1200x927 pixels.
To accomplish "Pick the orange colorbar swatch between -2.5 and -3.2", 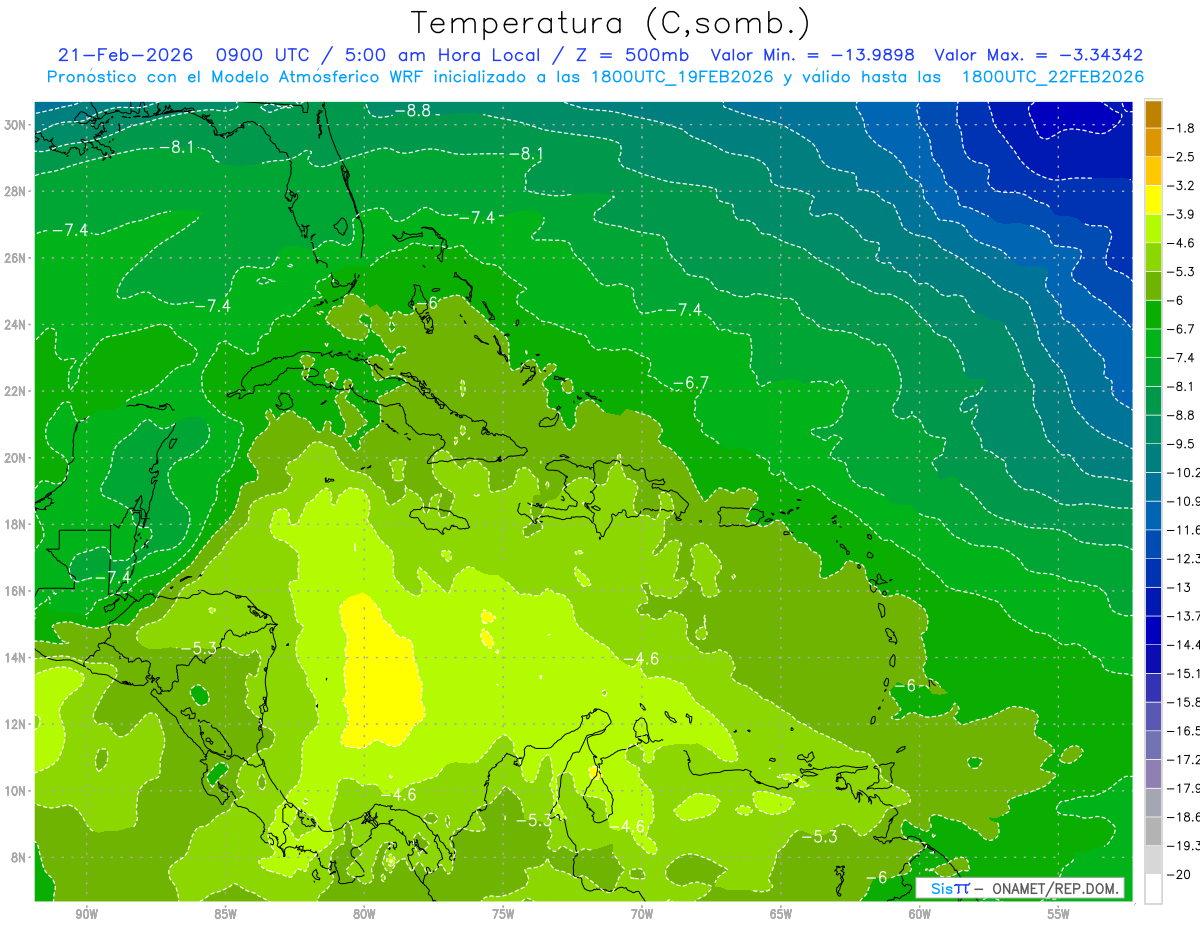I will click(x=1153, y=171).
